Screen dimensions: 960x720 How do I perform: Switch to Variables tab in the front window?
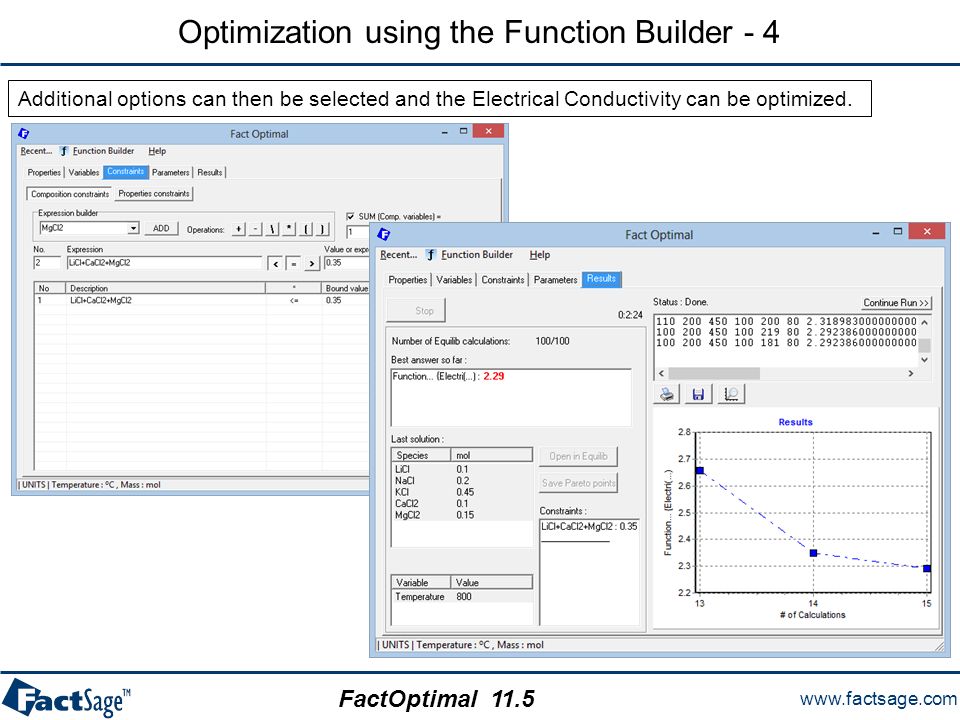[454, 280]
